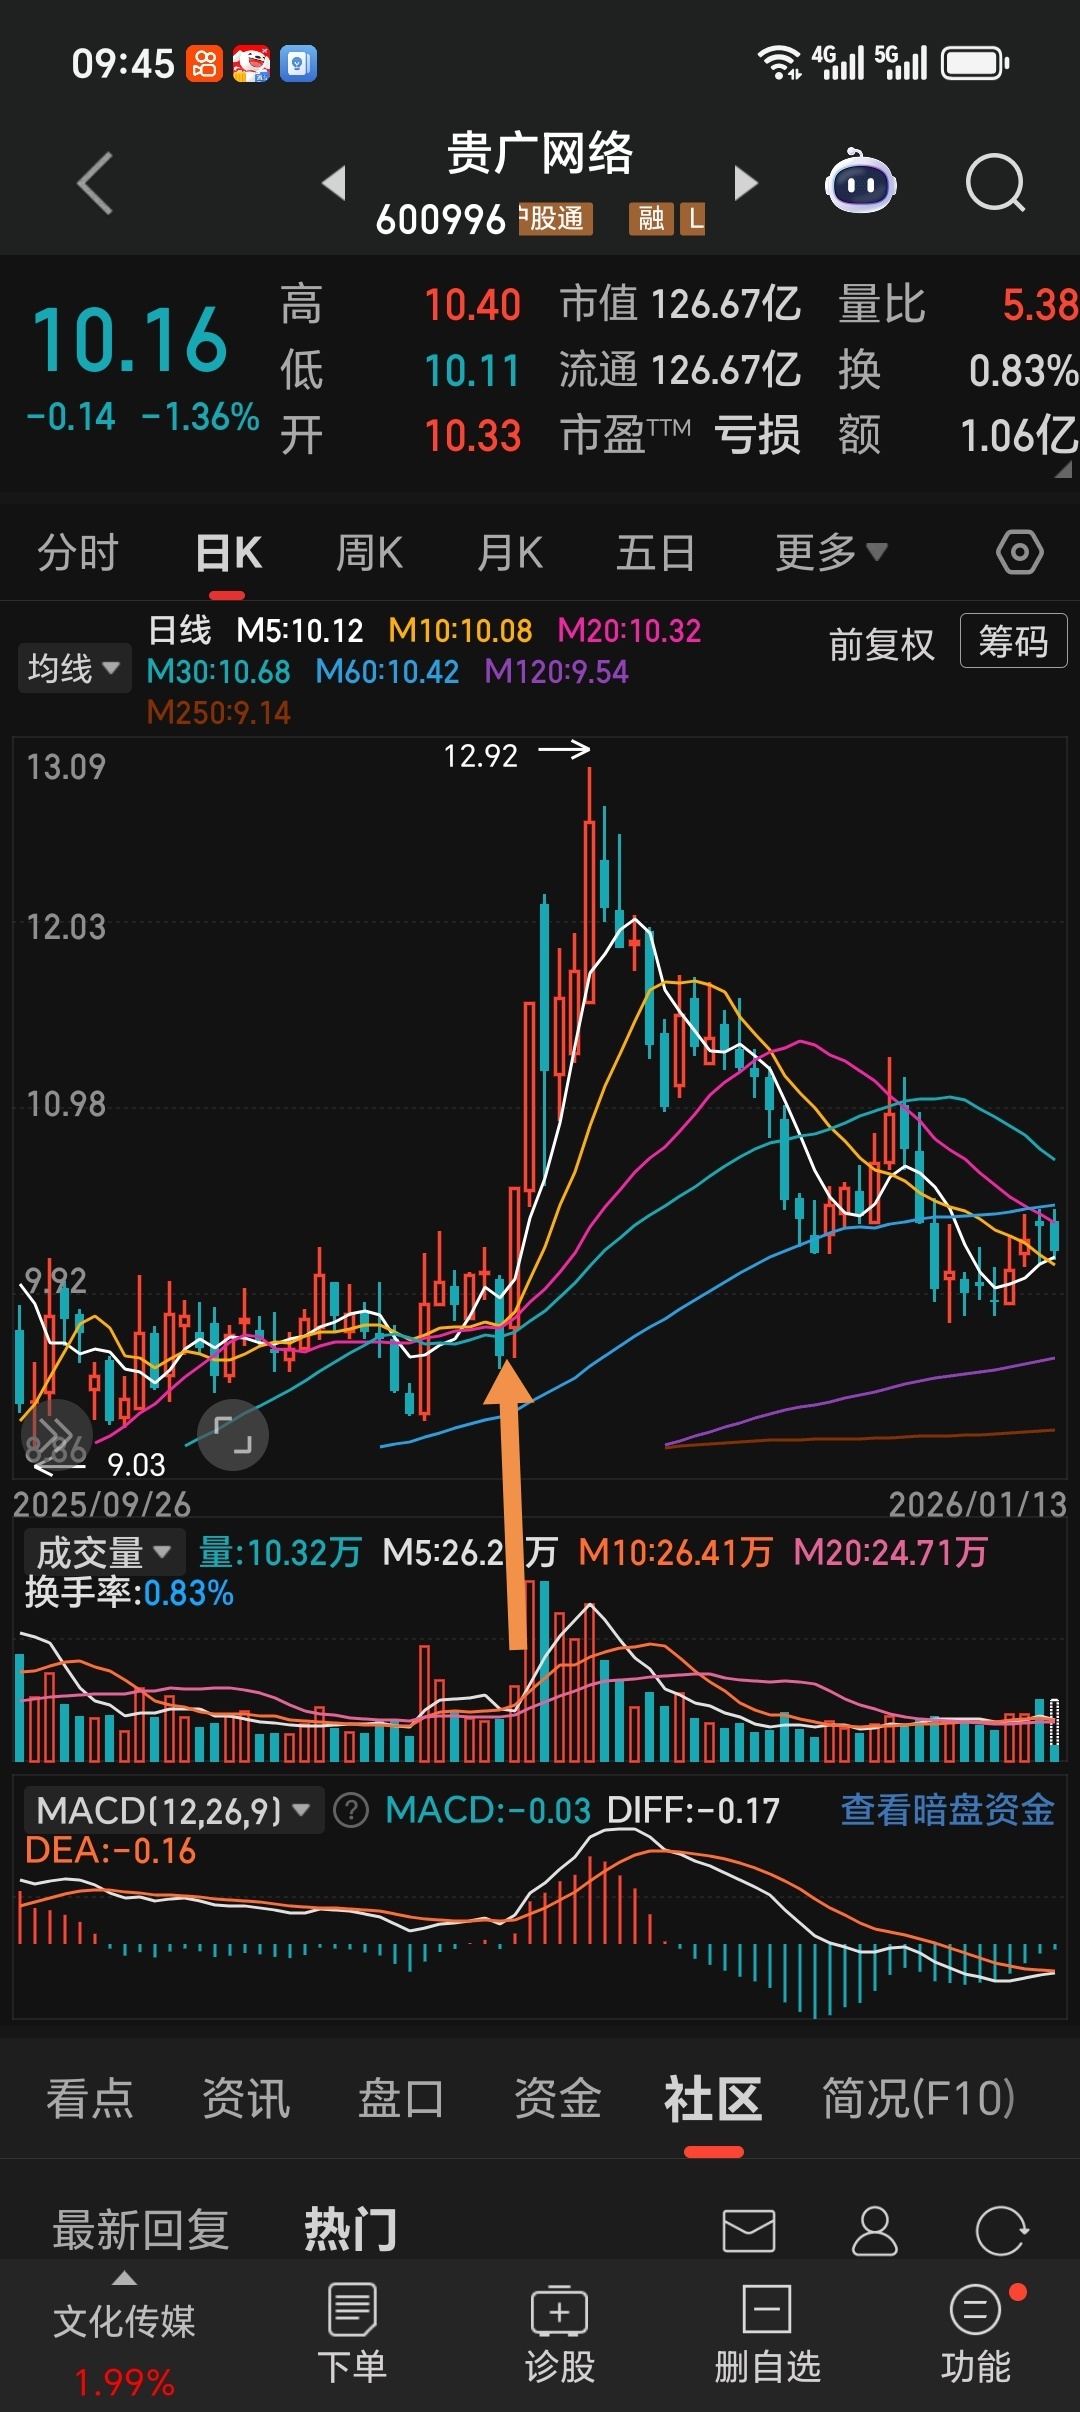
Task: Open the search magnifier
Action: (996, 183)
